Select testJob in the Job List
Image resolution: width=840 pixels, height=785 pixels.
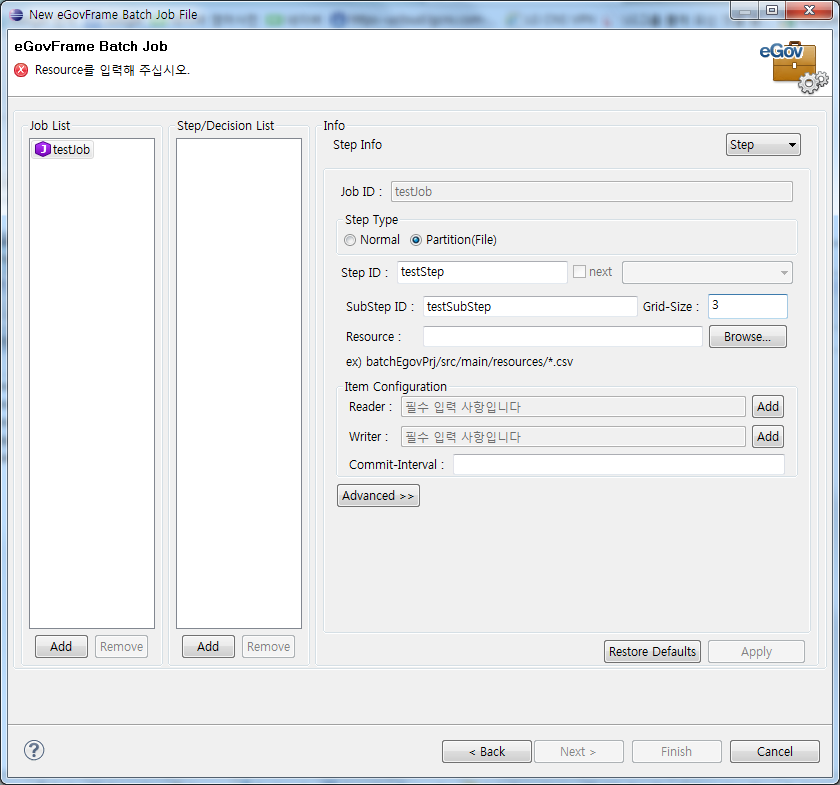(x=63, y=149)
